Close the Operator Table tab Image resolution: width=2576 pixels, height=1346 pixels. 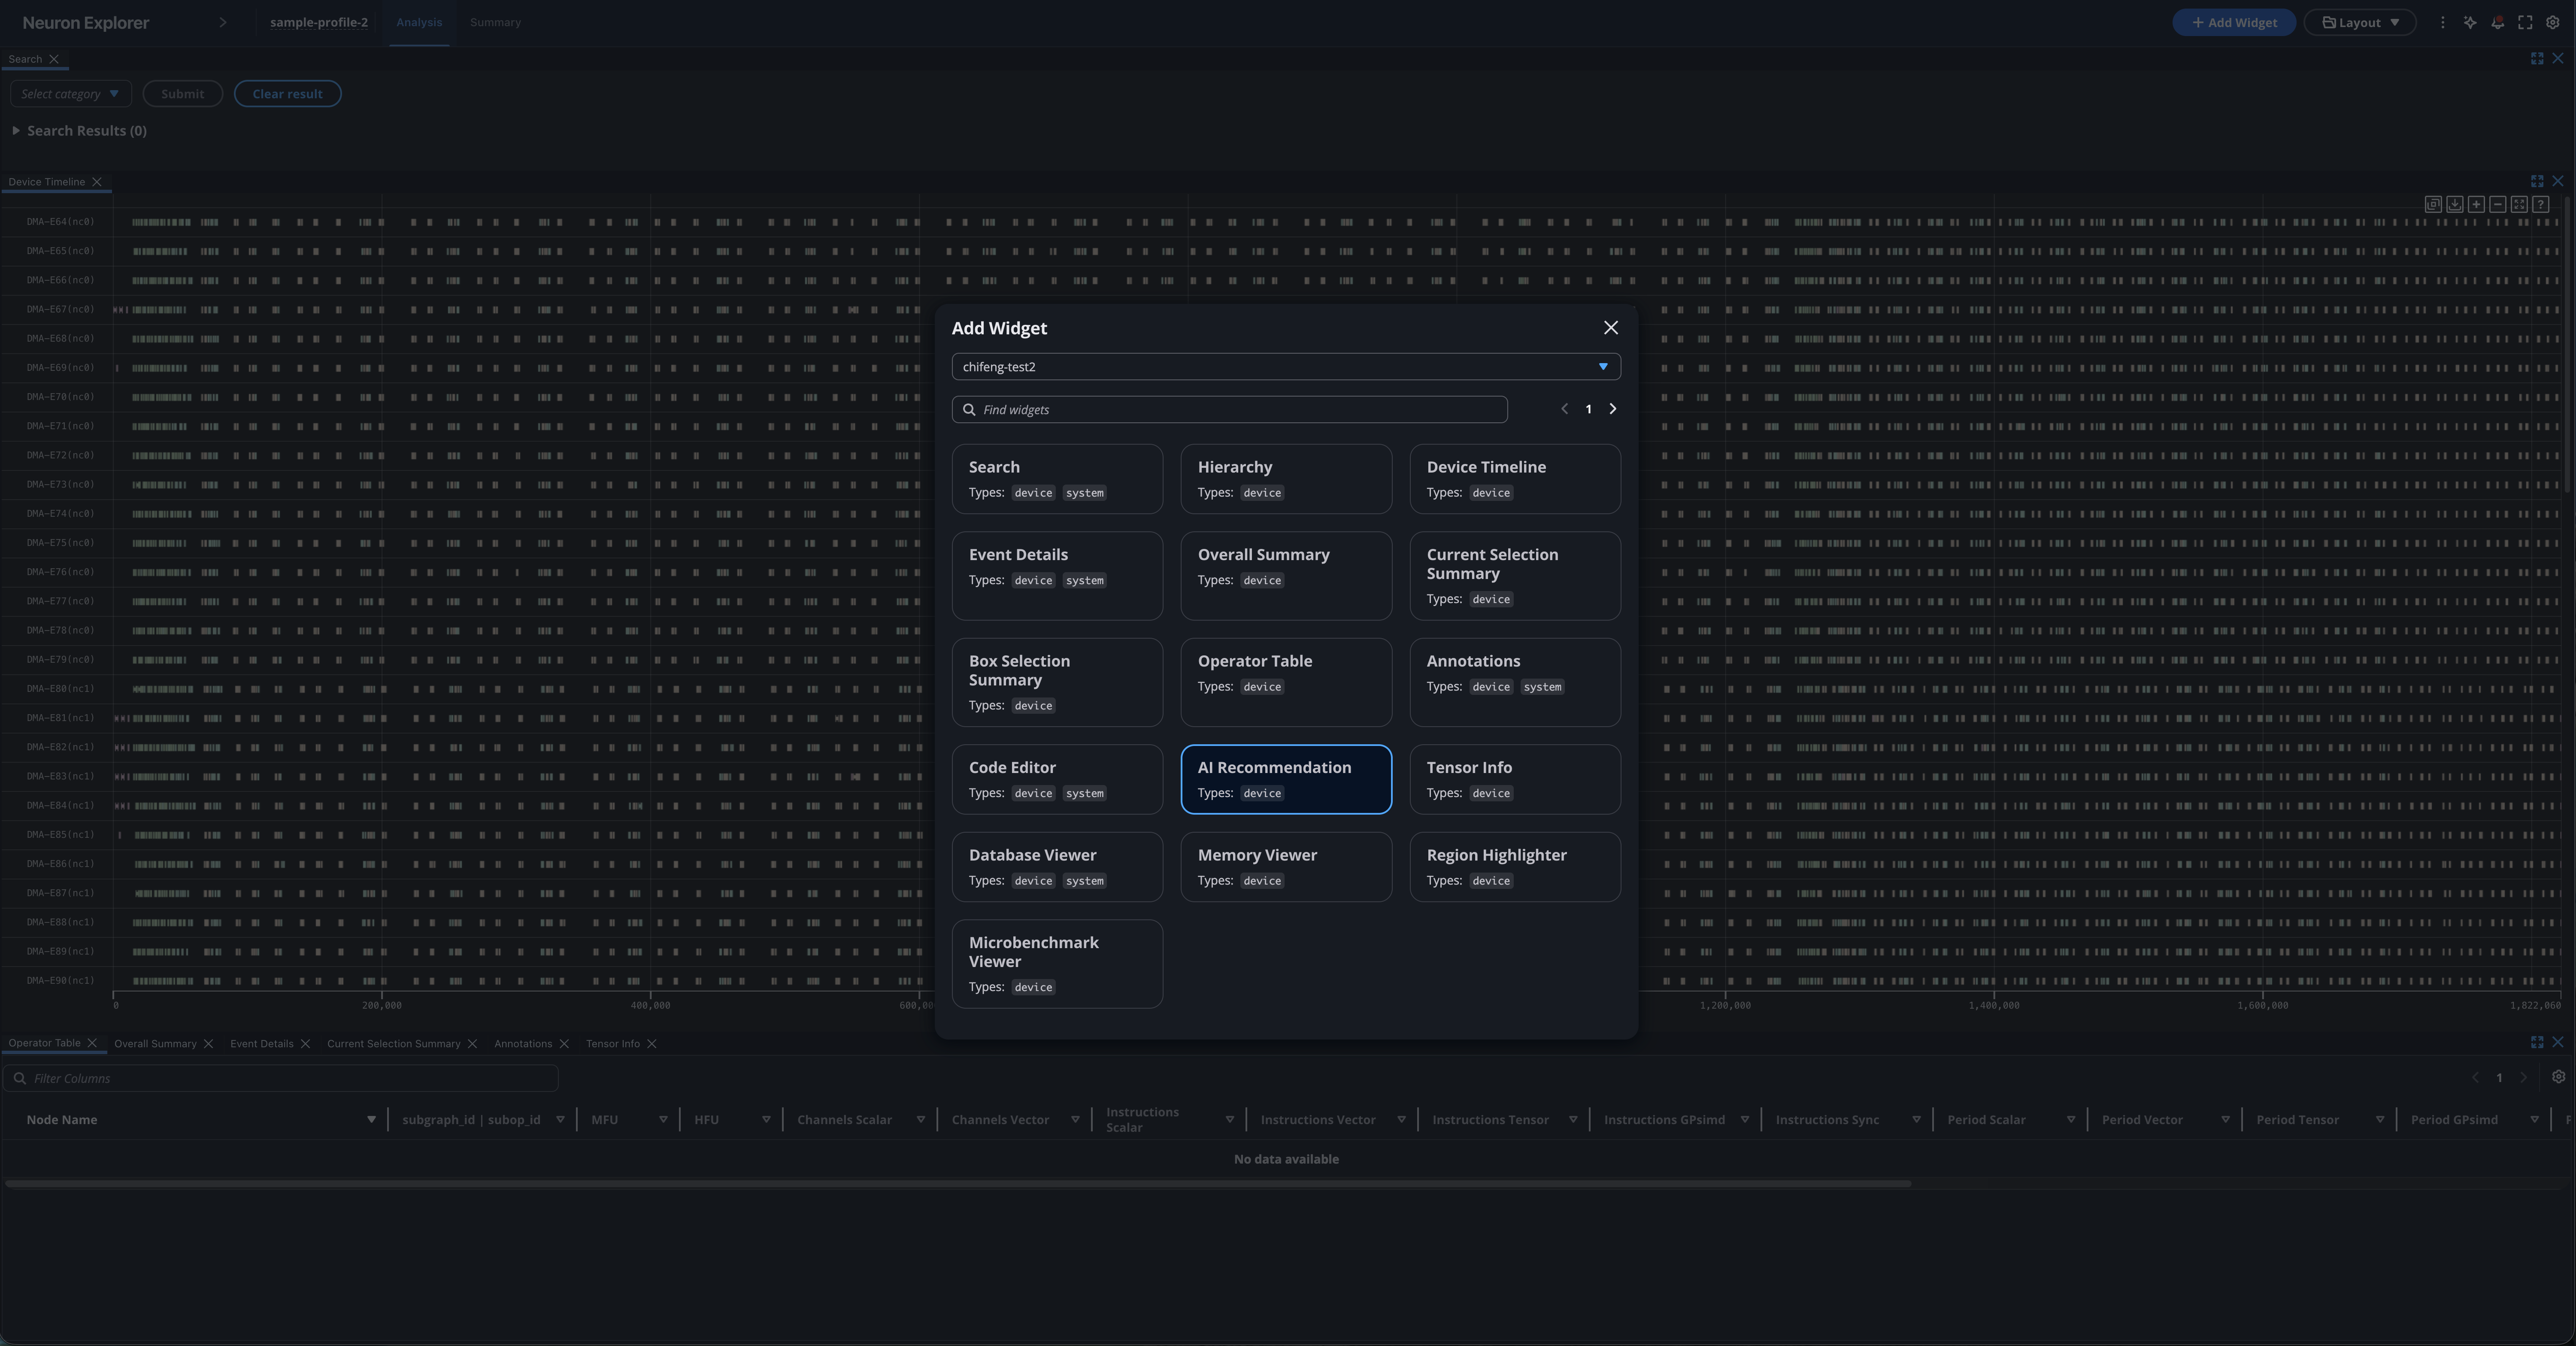[92, 1043]
